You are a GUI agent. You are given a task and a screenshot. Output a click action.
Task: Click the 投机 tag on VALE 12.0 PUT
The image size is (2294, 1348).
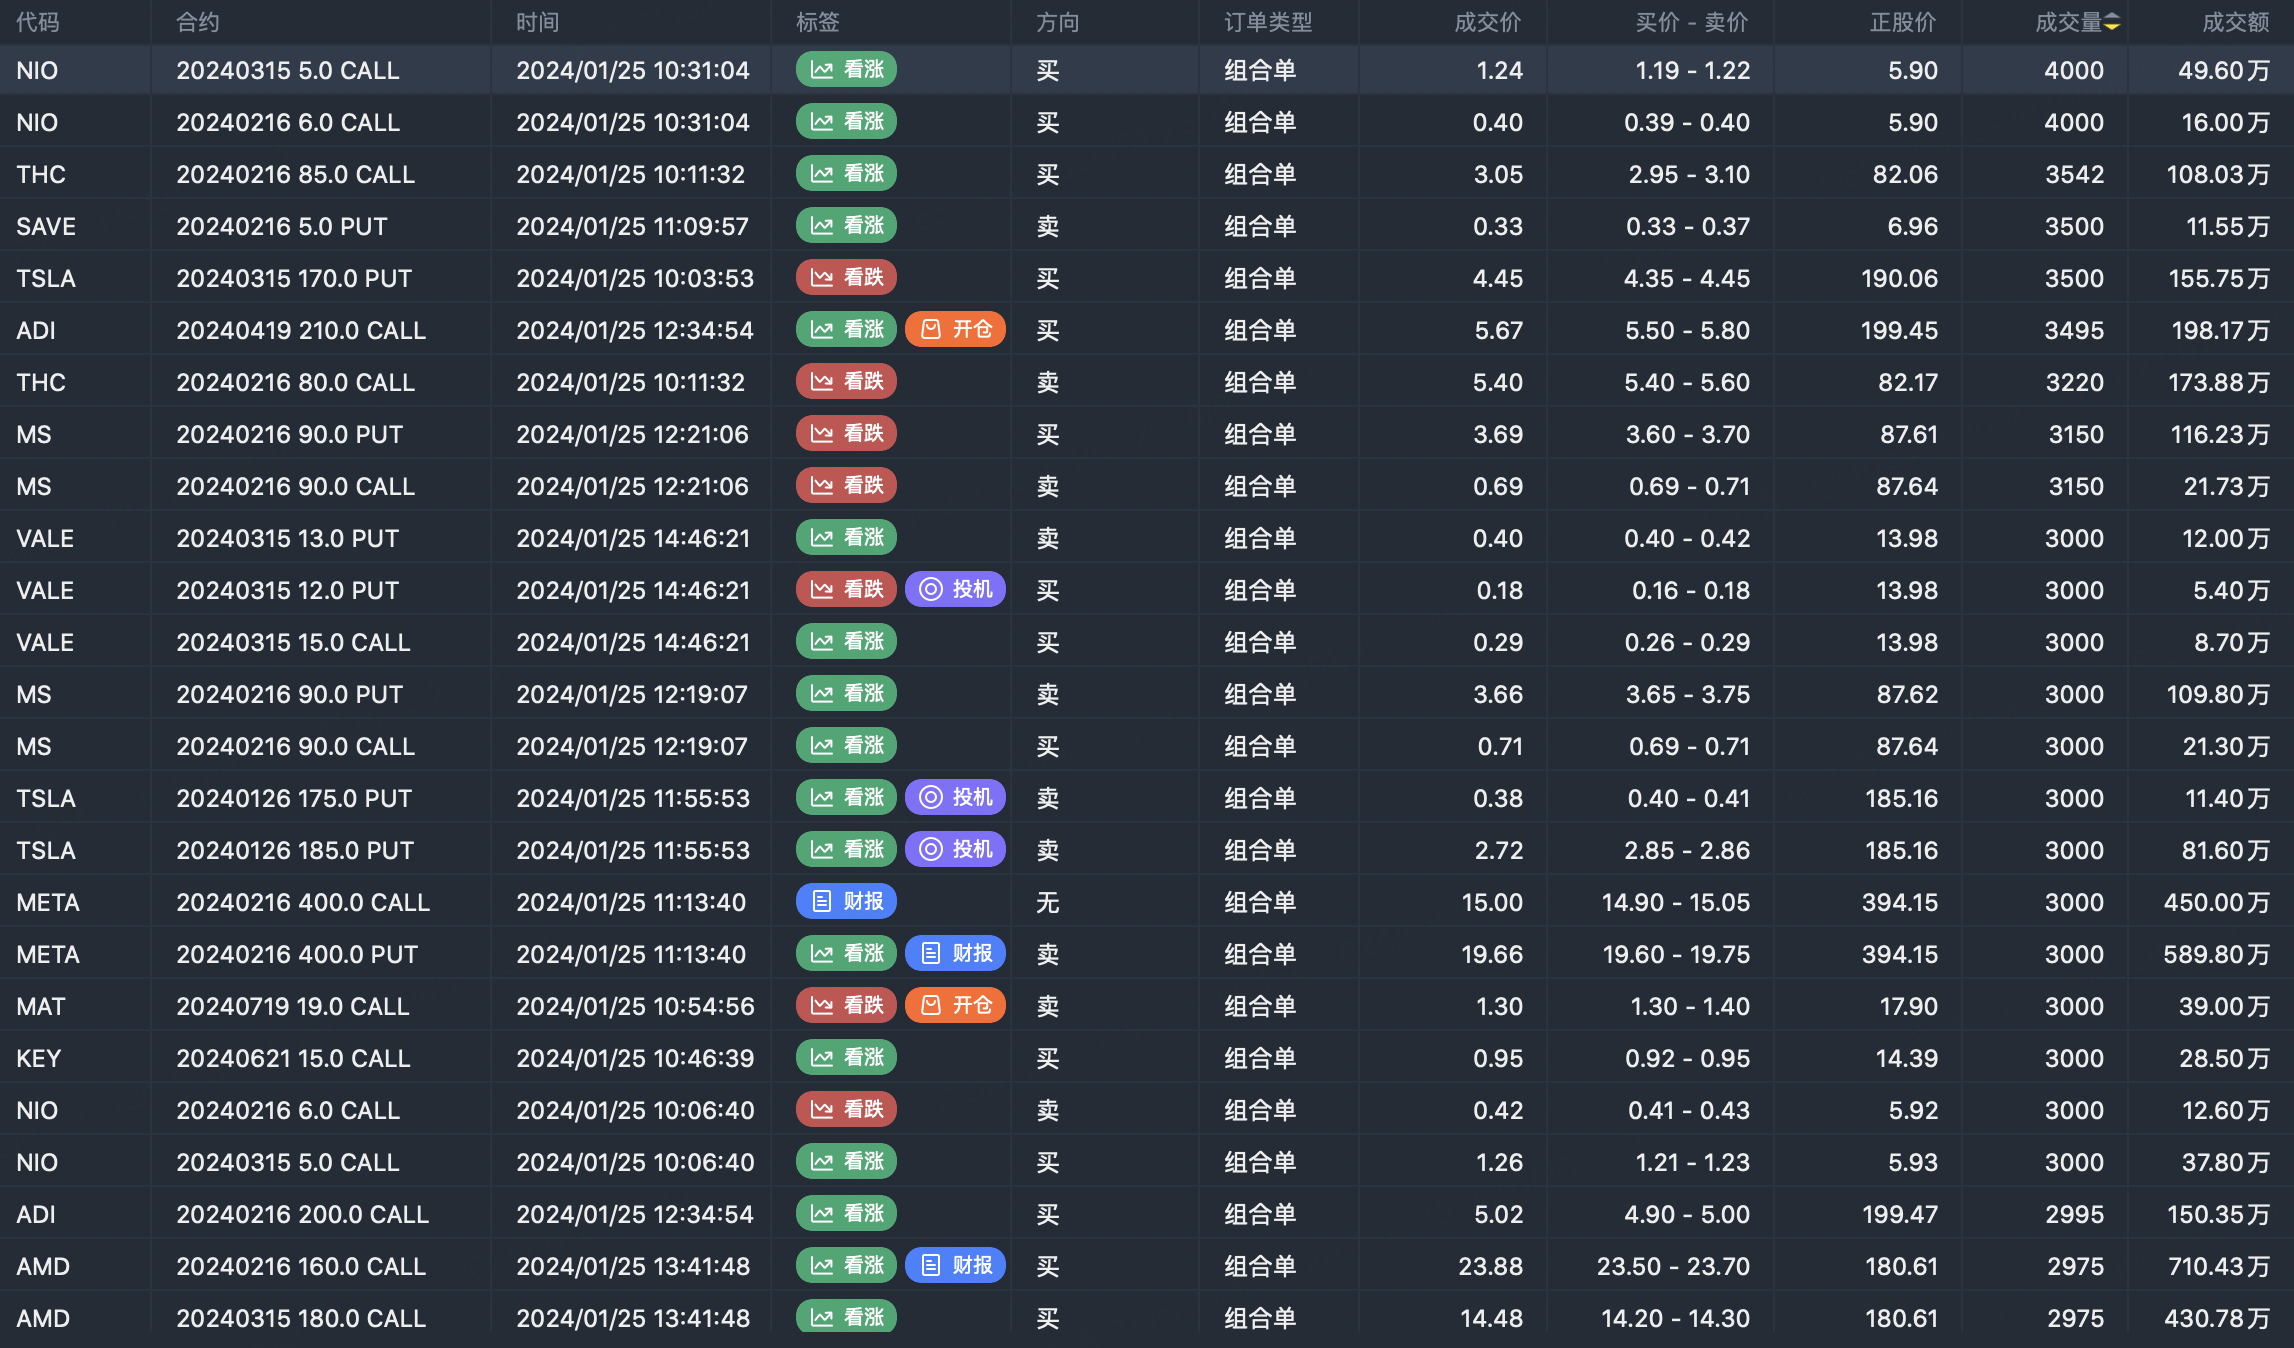point(955,590)
